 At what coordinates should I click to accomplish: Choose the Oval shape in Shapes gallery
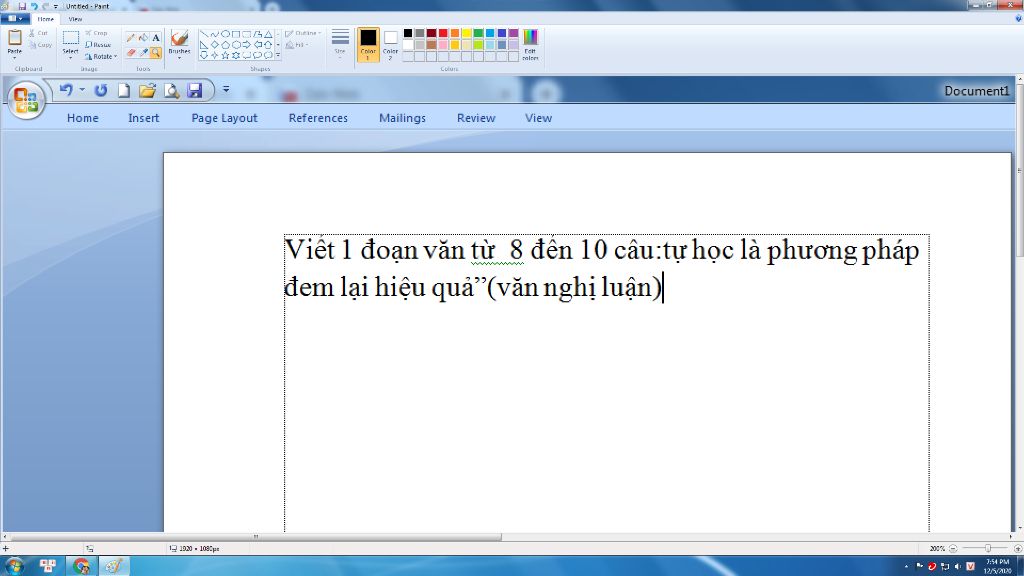225,34
